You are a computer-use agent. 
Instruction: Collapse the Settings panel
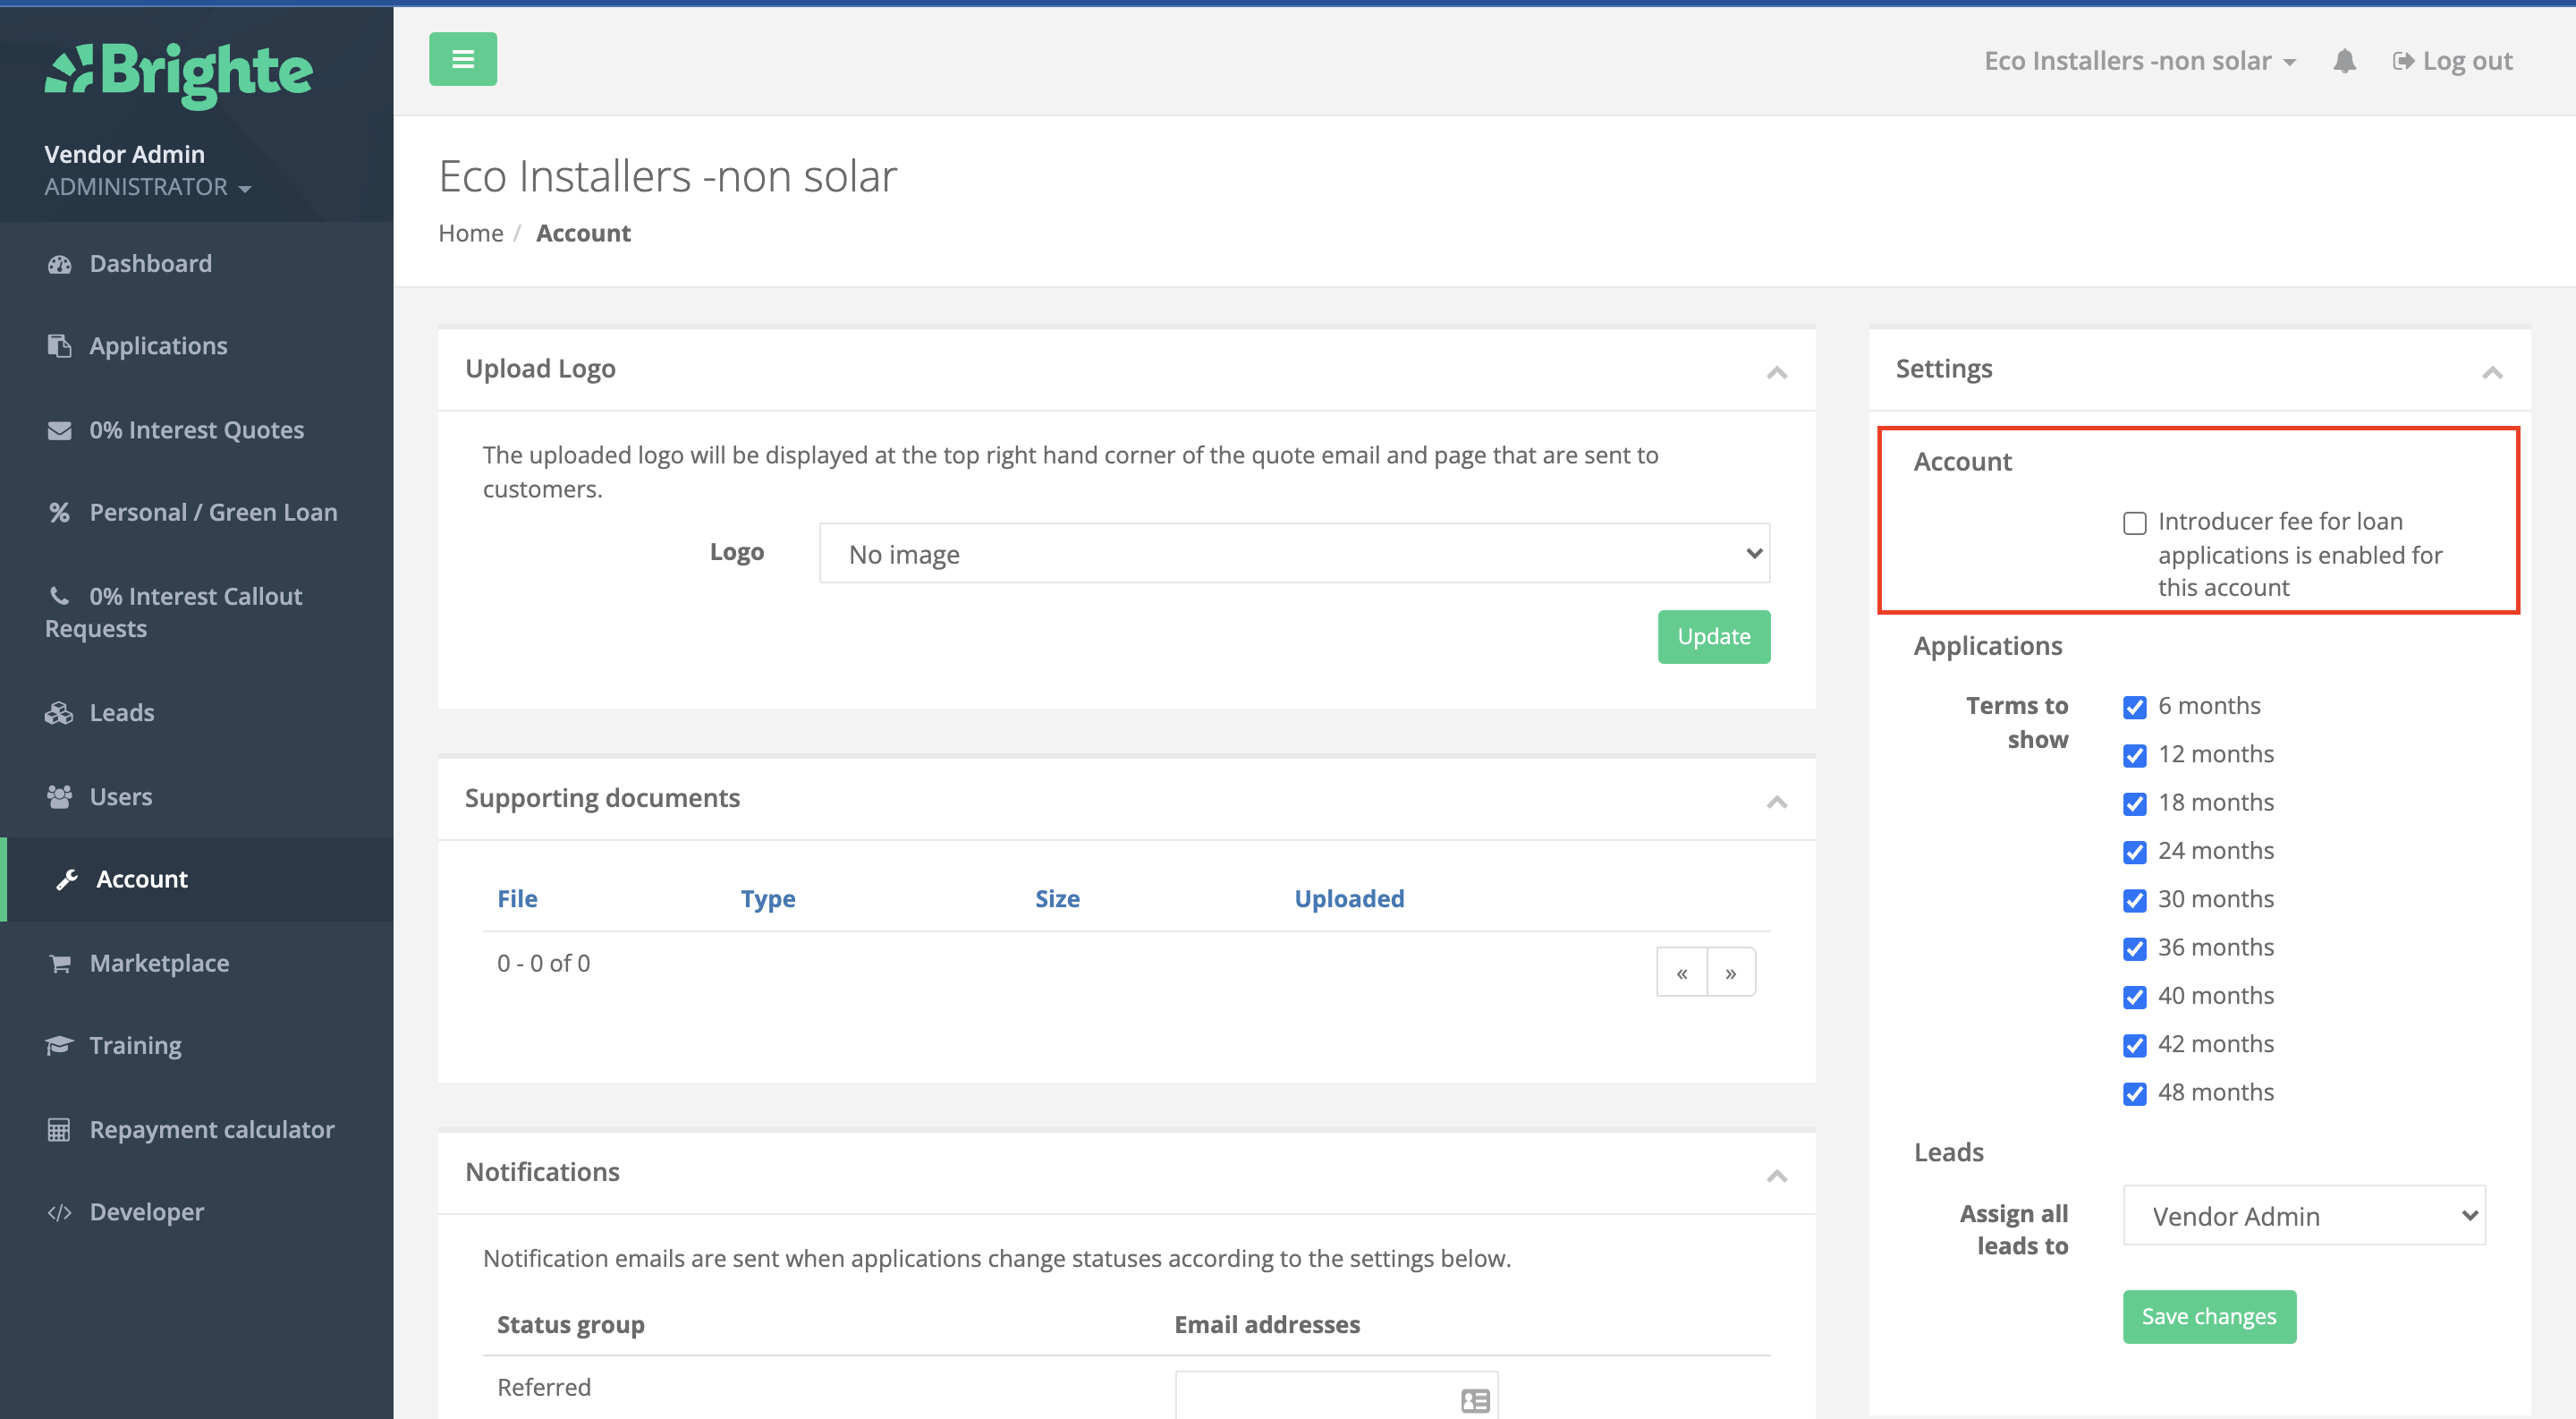tap(2492, 372)
